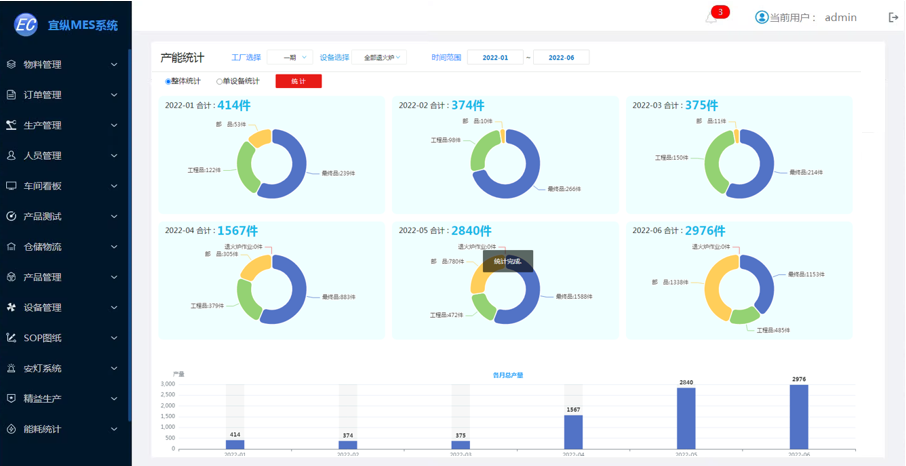Expand the 人员管理 menu chevron
This screenshot has width=906, height=466.
114,156
